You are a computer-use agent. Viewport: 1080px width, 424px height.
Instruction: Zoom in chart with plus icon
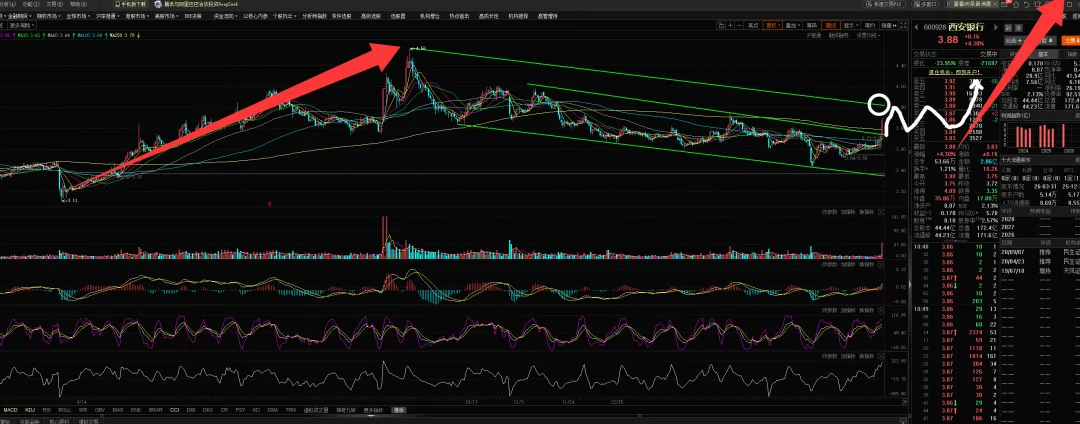pyautogui.click(x=730, y=25)
